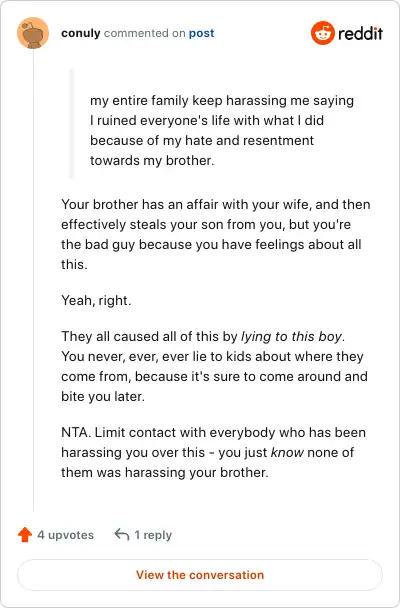Click the paragraph starting 'Your brother has an affair'
400x608 pixels.
[x=216, y=234]
